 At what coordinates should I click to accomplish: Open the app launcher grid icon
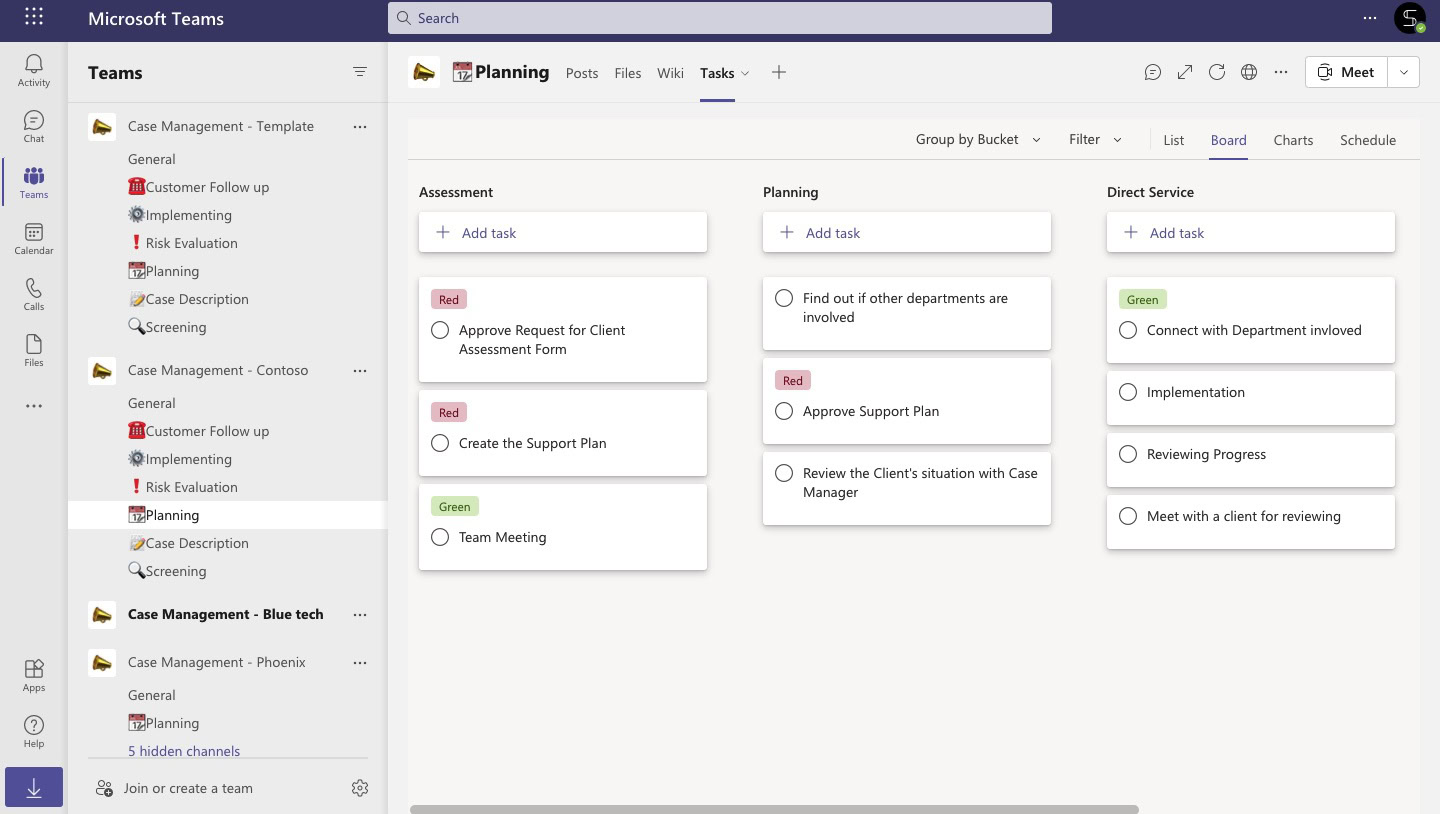[34, 17]
